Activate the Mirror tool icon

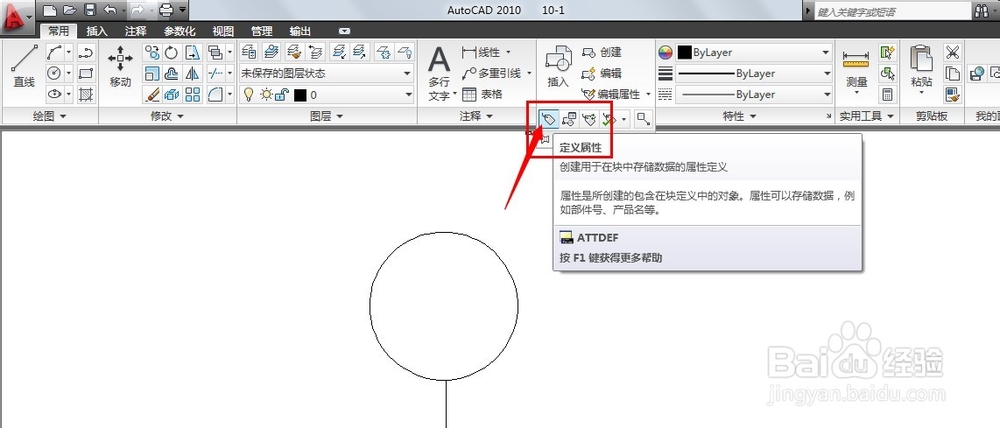click(192, 73)
